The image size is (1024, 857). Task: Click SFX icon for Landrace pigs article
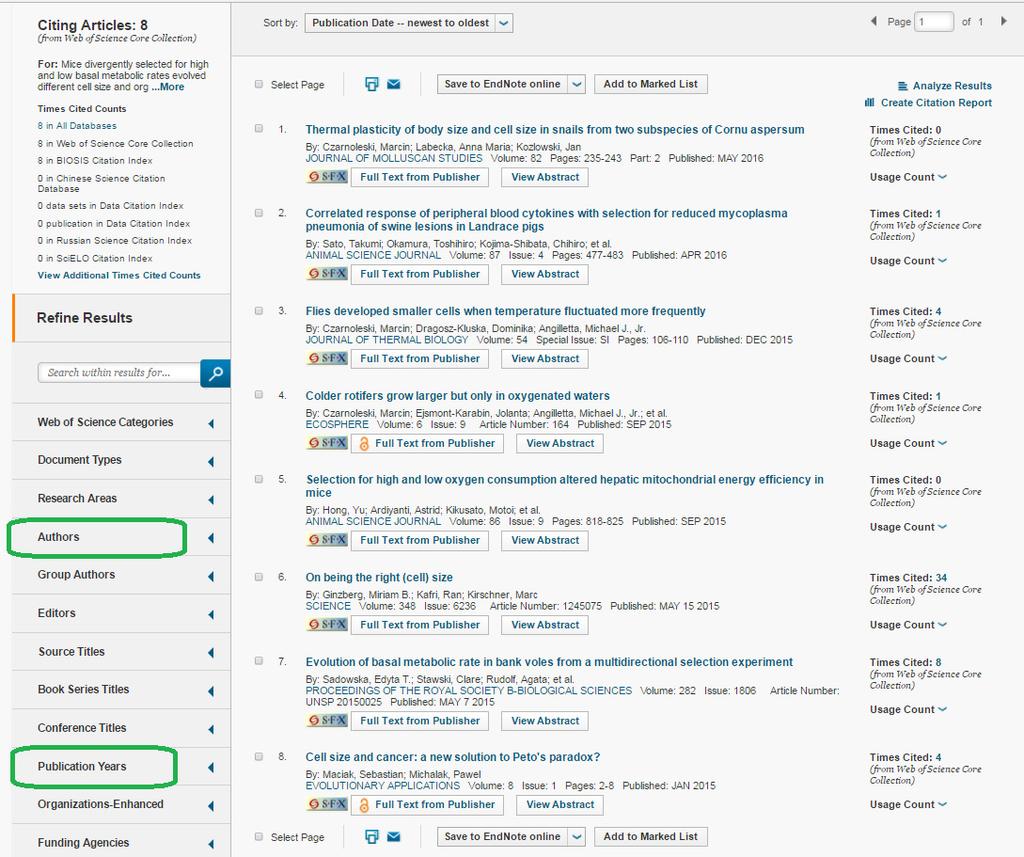[x=327, y=274]
